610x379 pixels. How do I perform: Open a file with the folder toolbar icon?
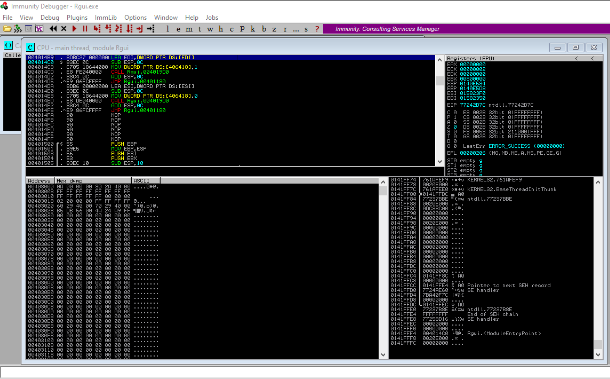[x=7, y=29]
